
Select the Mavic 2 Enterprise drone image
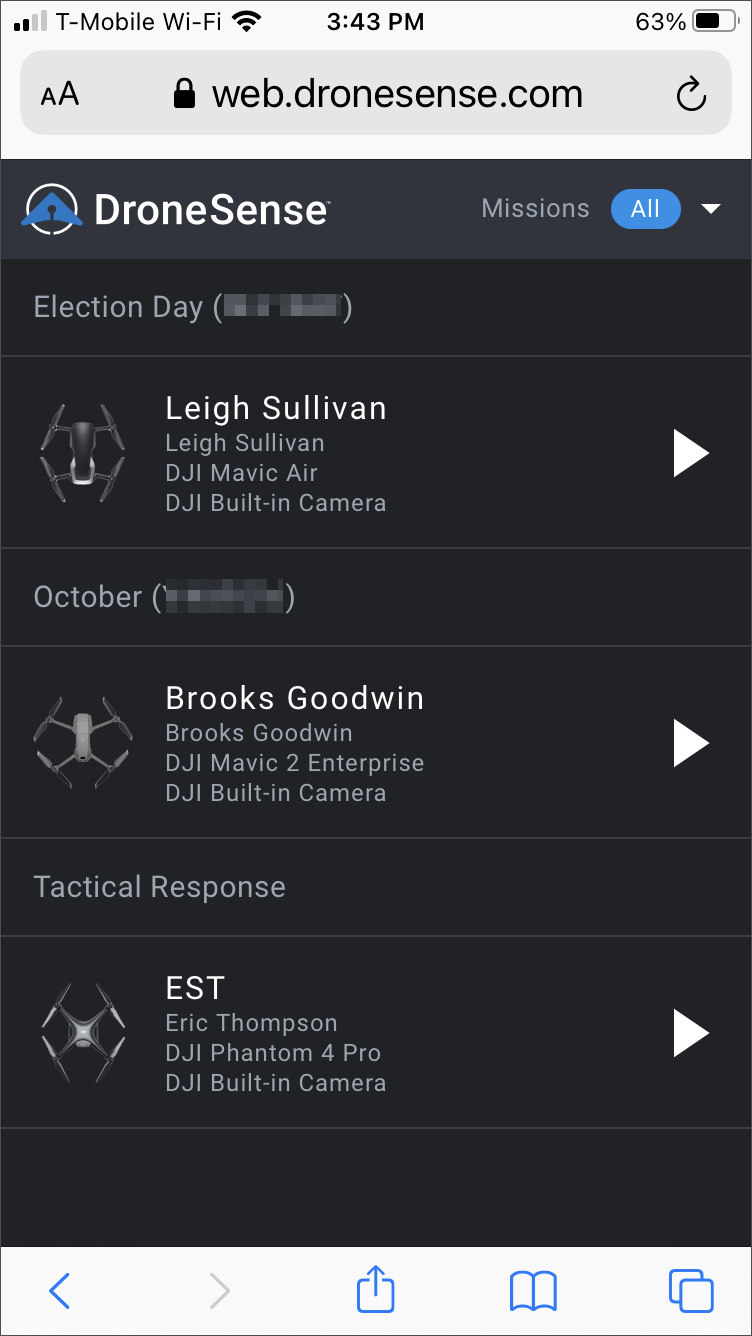pyautogui.click(x=83, y=742)
